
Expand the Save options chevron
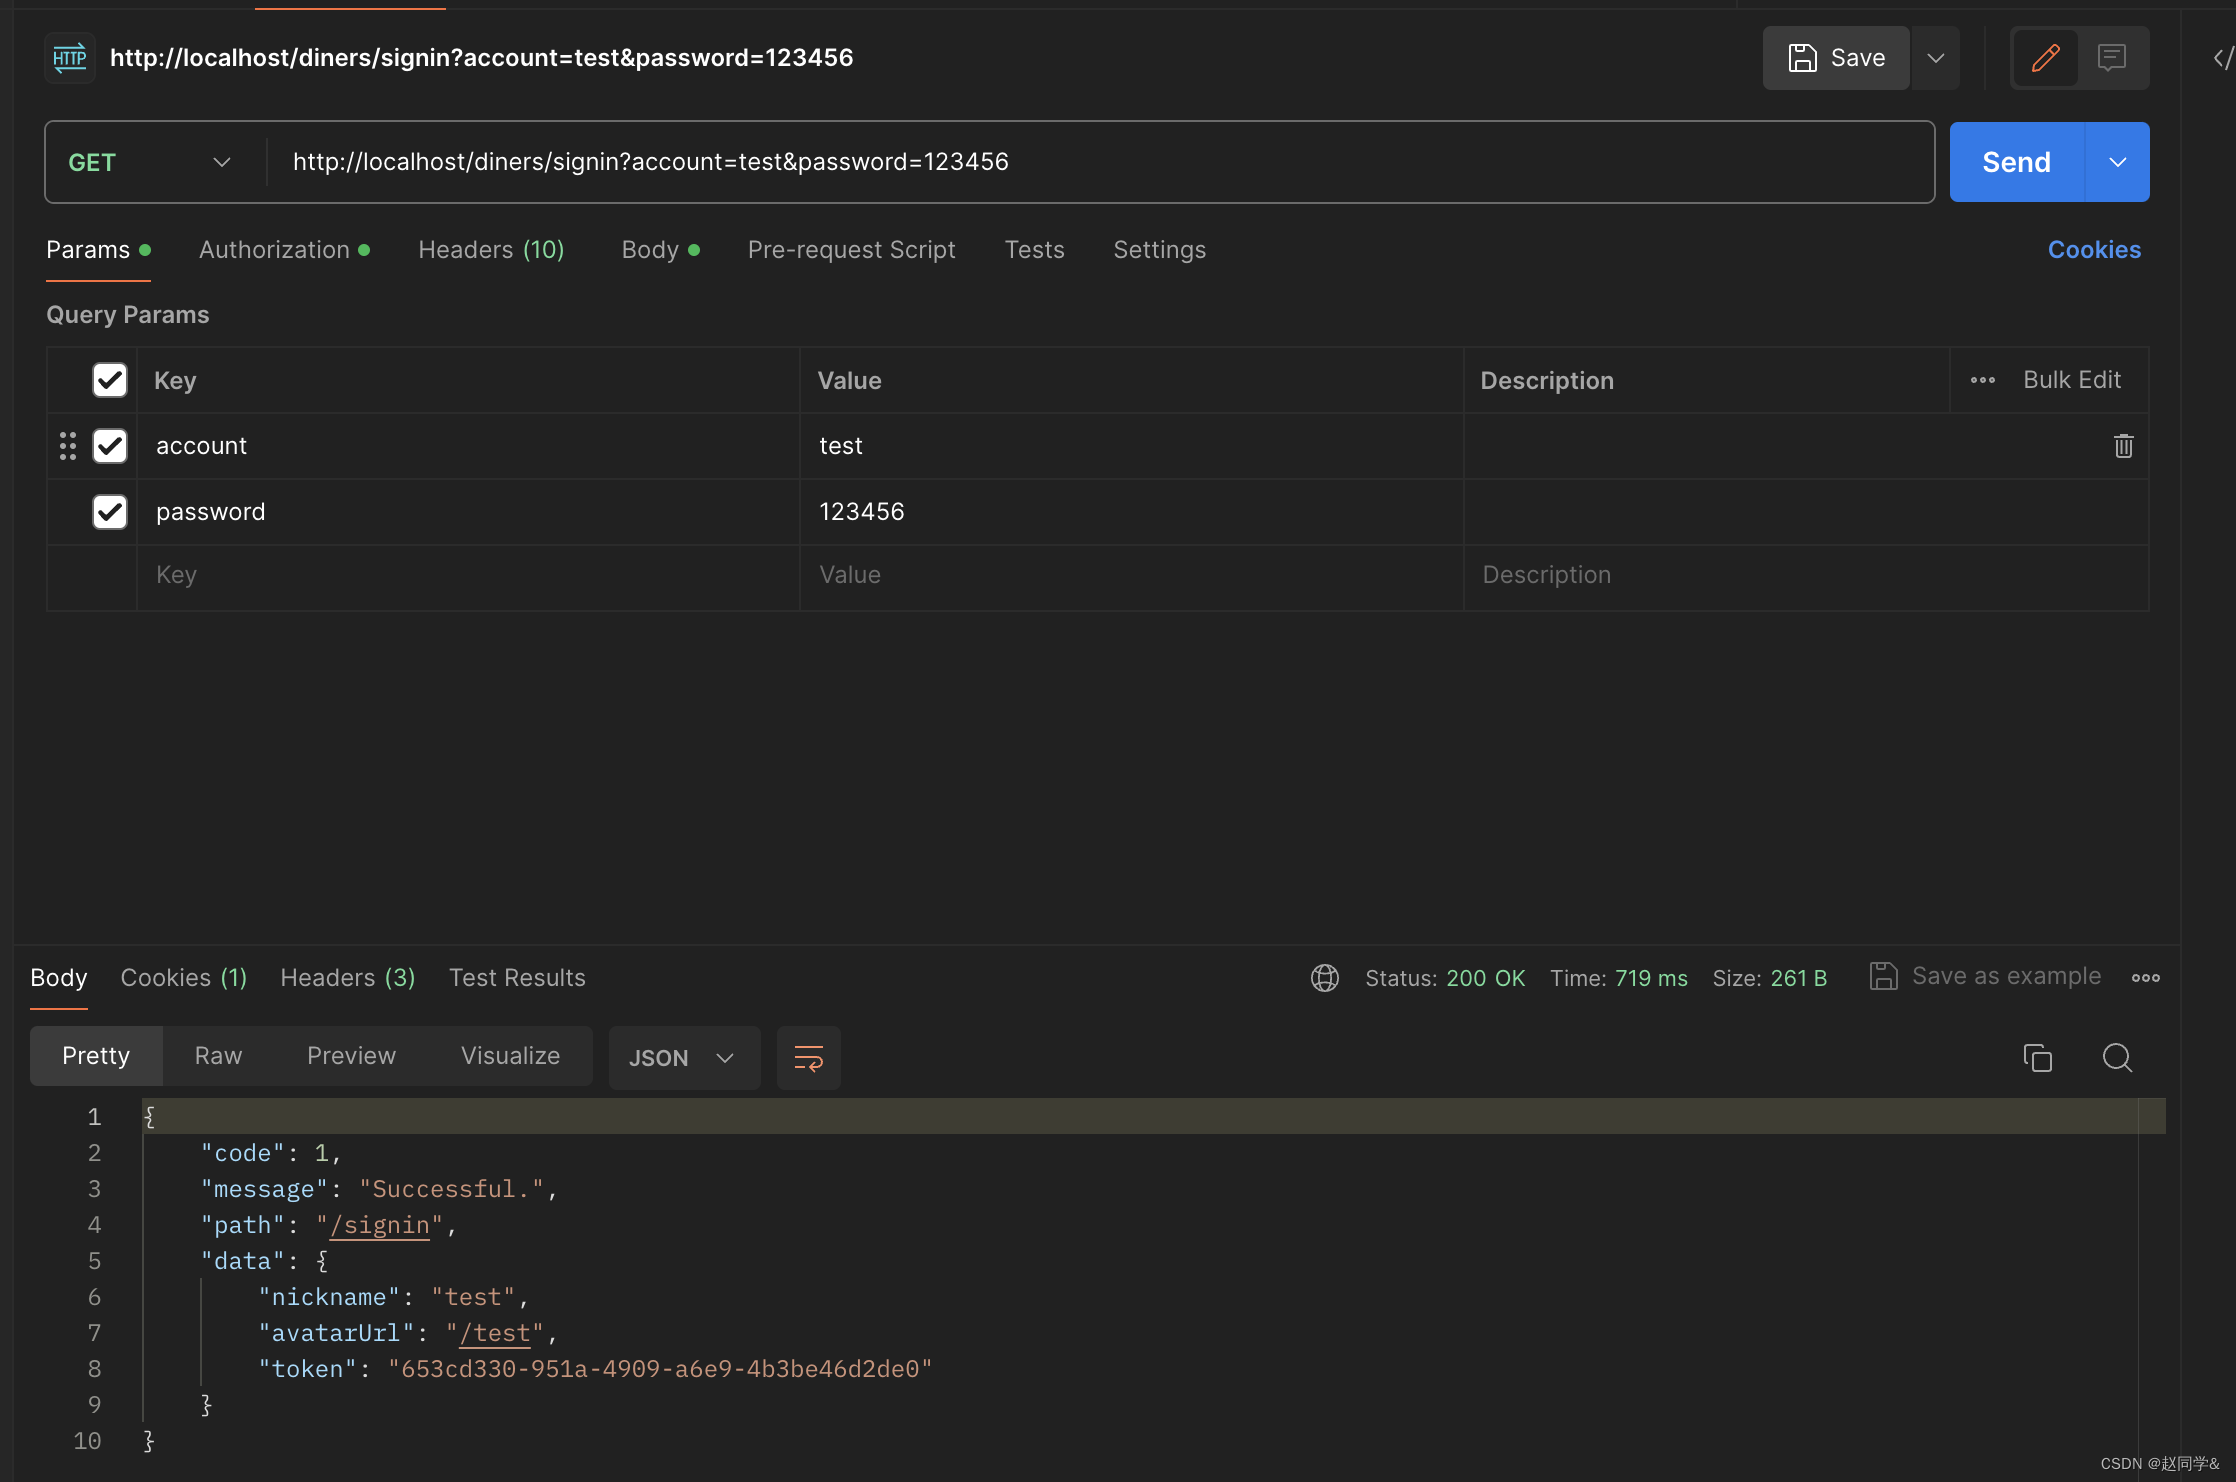[x=1936, y=58]
